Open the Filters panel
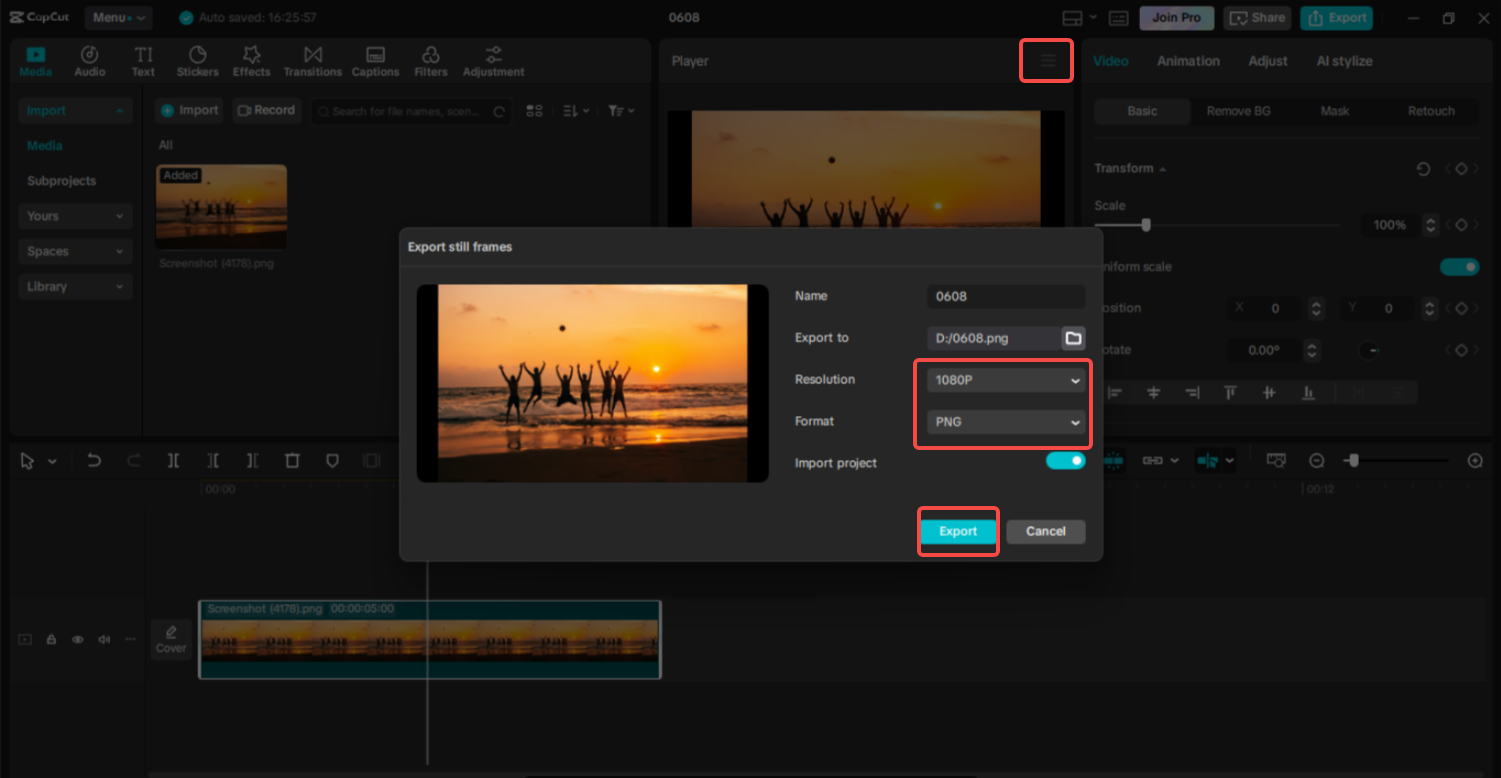 tap(430, 59)
